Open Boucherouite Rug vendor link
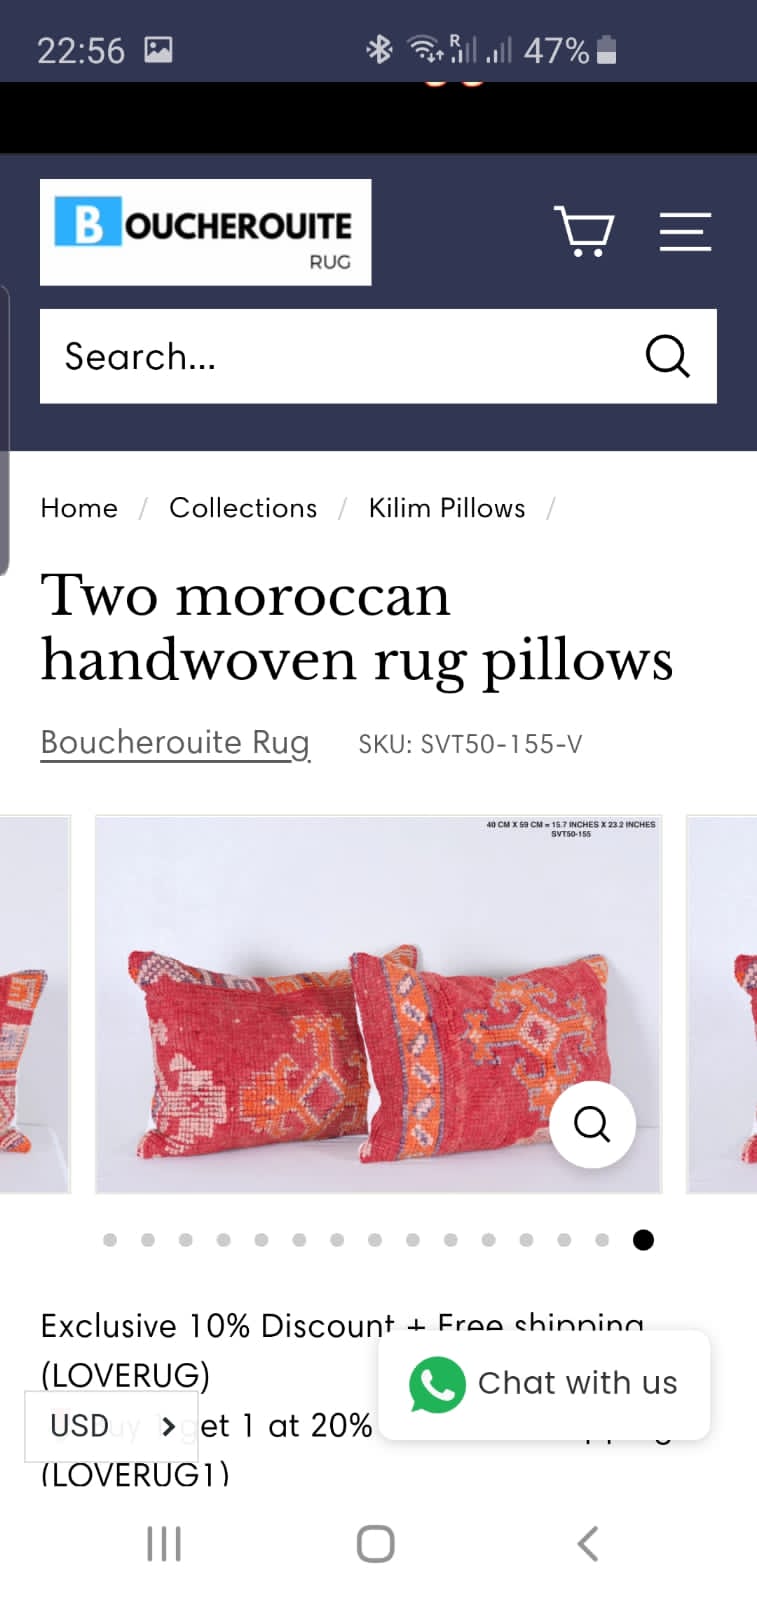The width and height of the screenshot is (757, 1600). 175,743
